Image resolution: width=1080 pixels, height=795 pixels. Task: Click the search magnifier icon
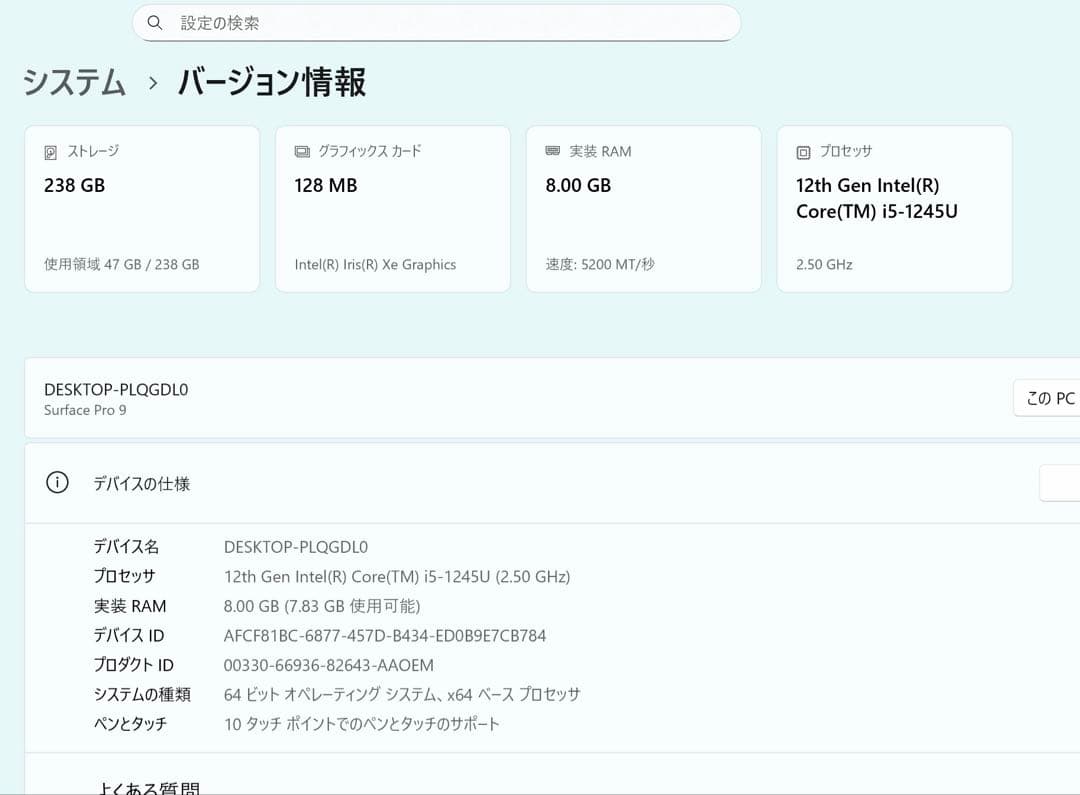pyautogui.click(x=155, y=22)
